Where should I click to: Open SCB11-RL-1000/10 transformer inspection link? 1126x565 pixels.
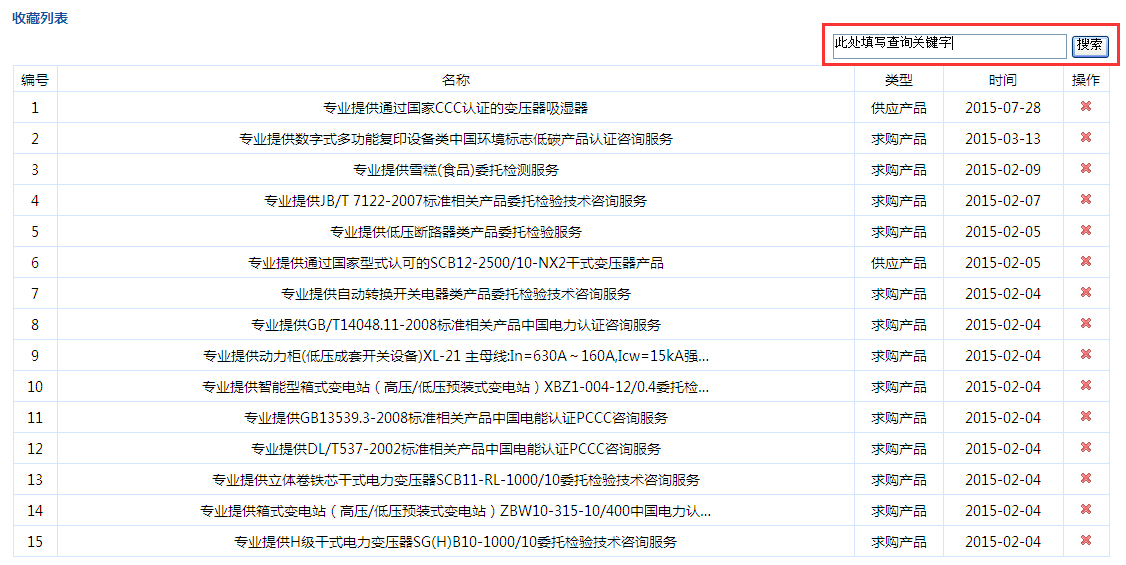click(455, 480)
